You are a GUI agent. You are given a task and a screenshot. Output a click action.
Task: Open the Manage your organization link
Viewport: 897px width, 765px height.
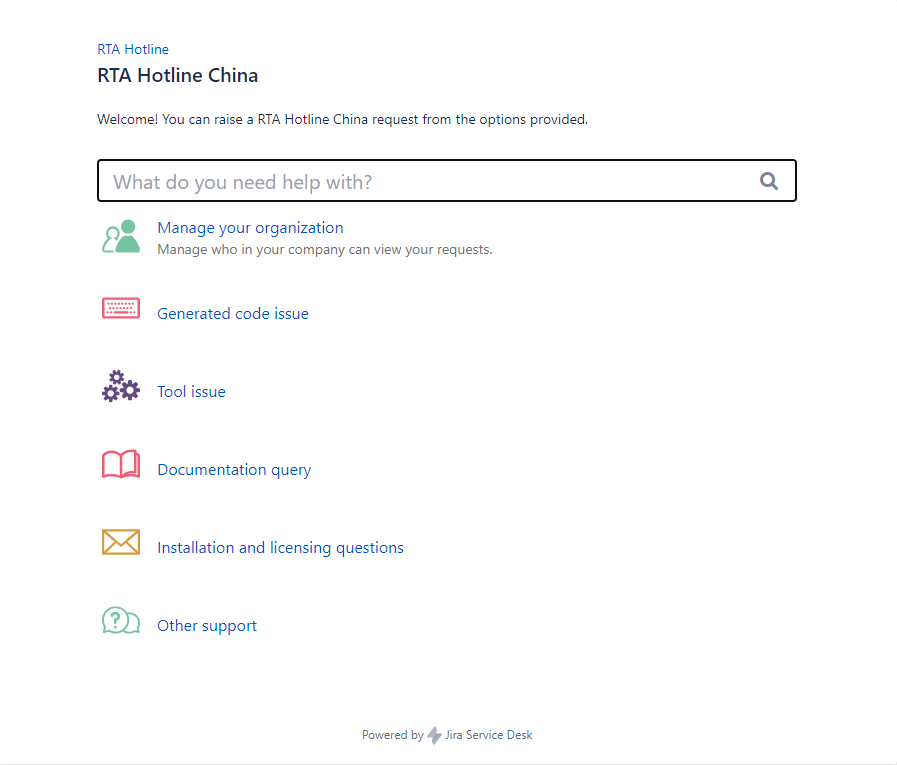point(250,228)
